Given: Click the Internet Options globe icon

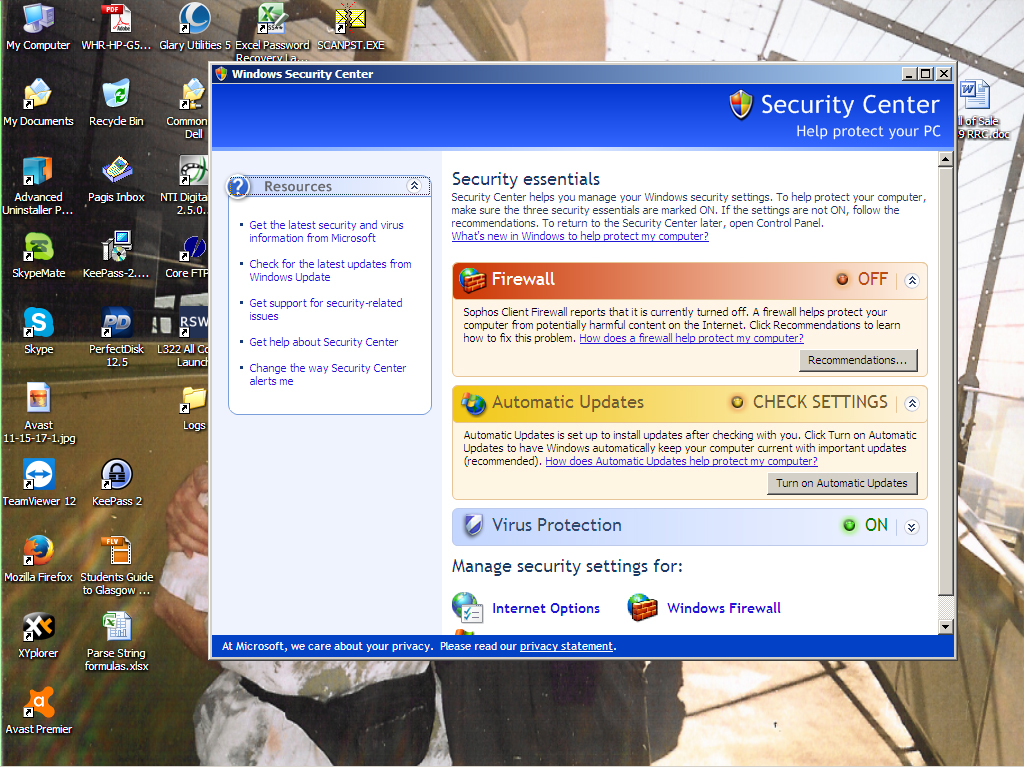Looking at the screenshot, I should coord(467,607).
